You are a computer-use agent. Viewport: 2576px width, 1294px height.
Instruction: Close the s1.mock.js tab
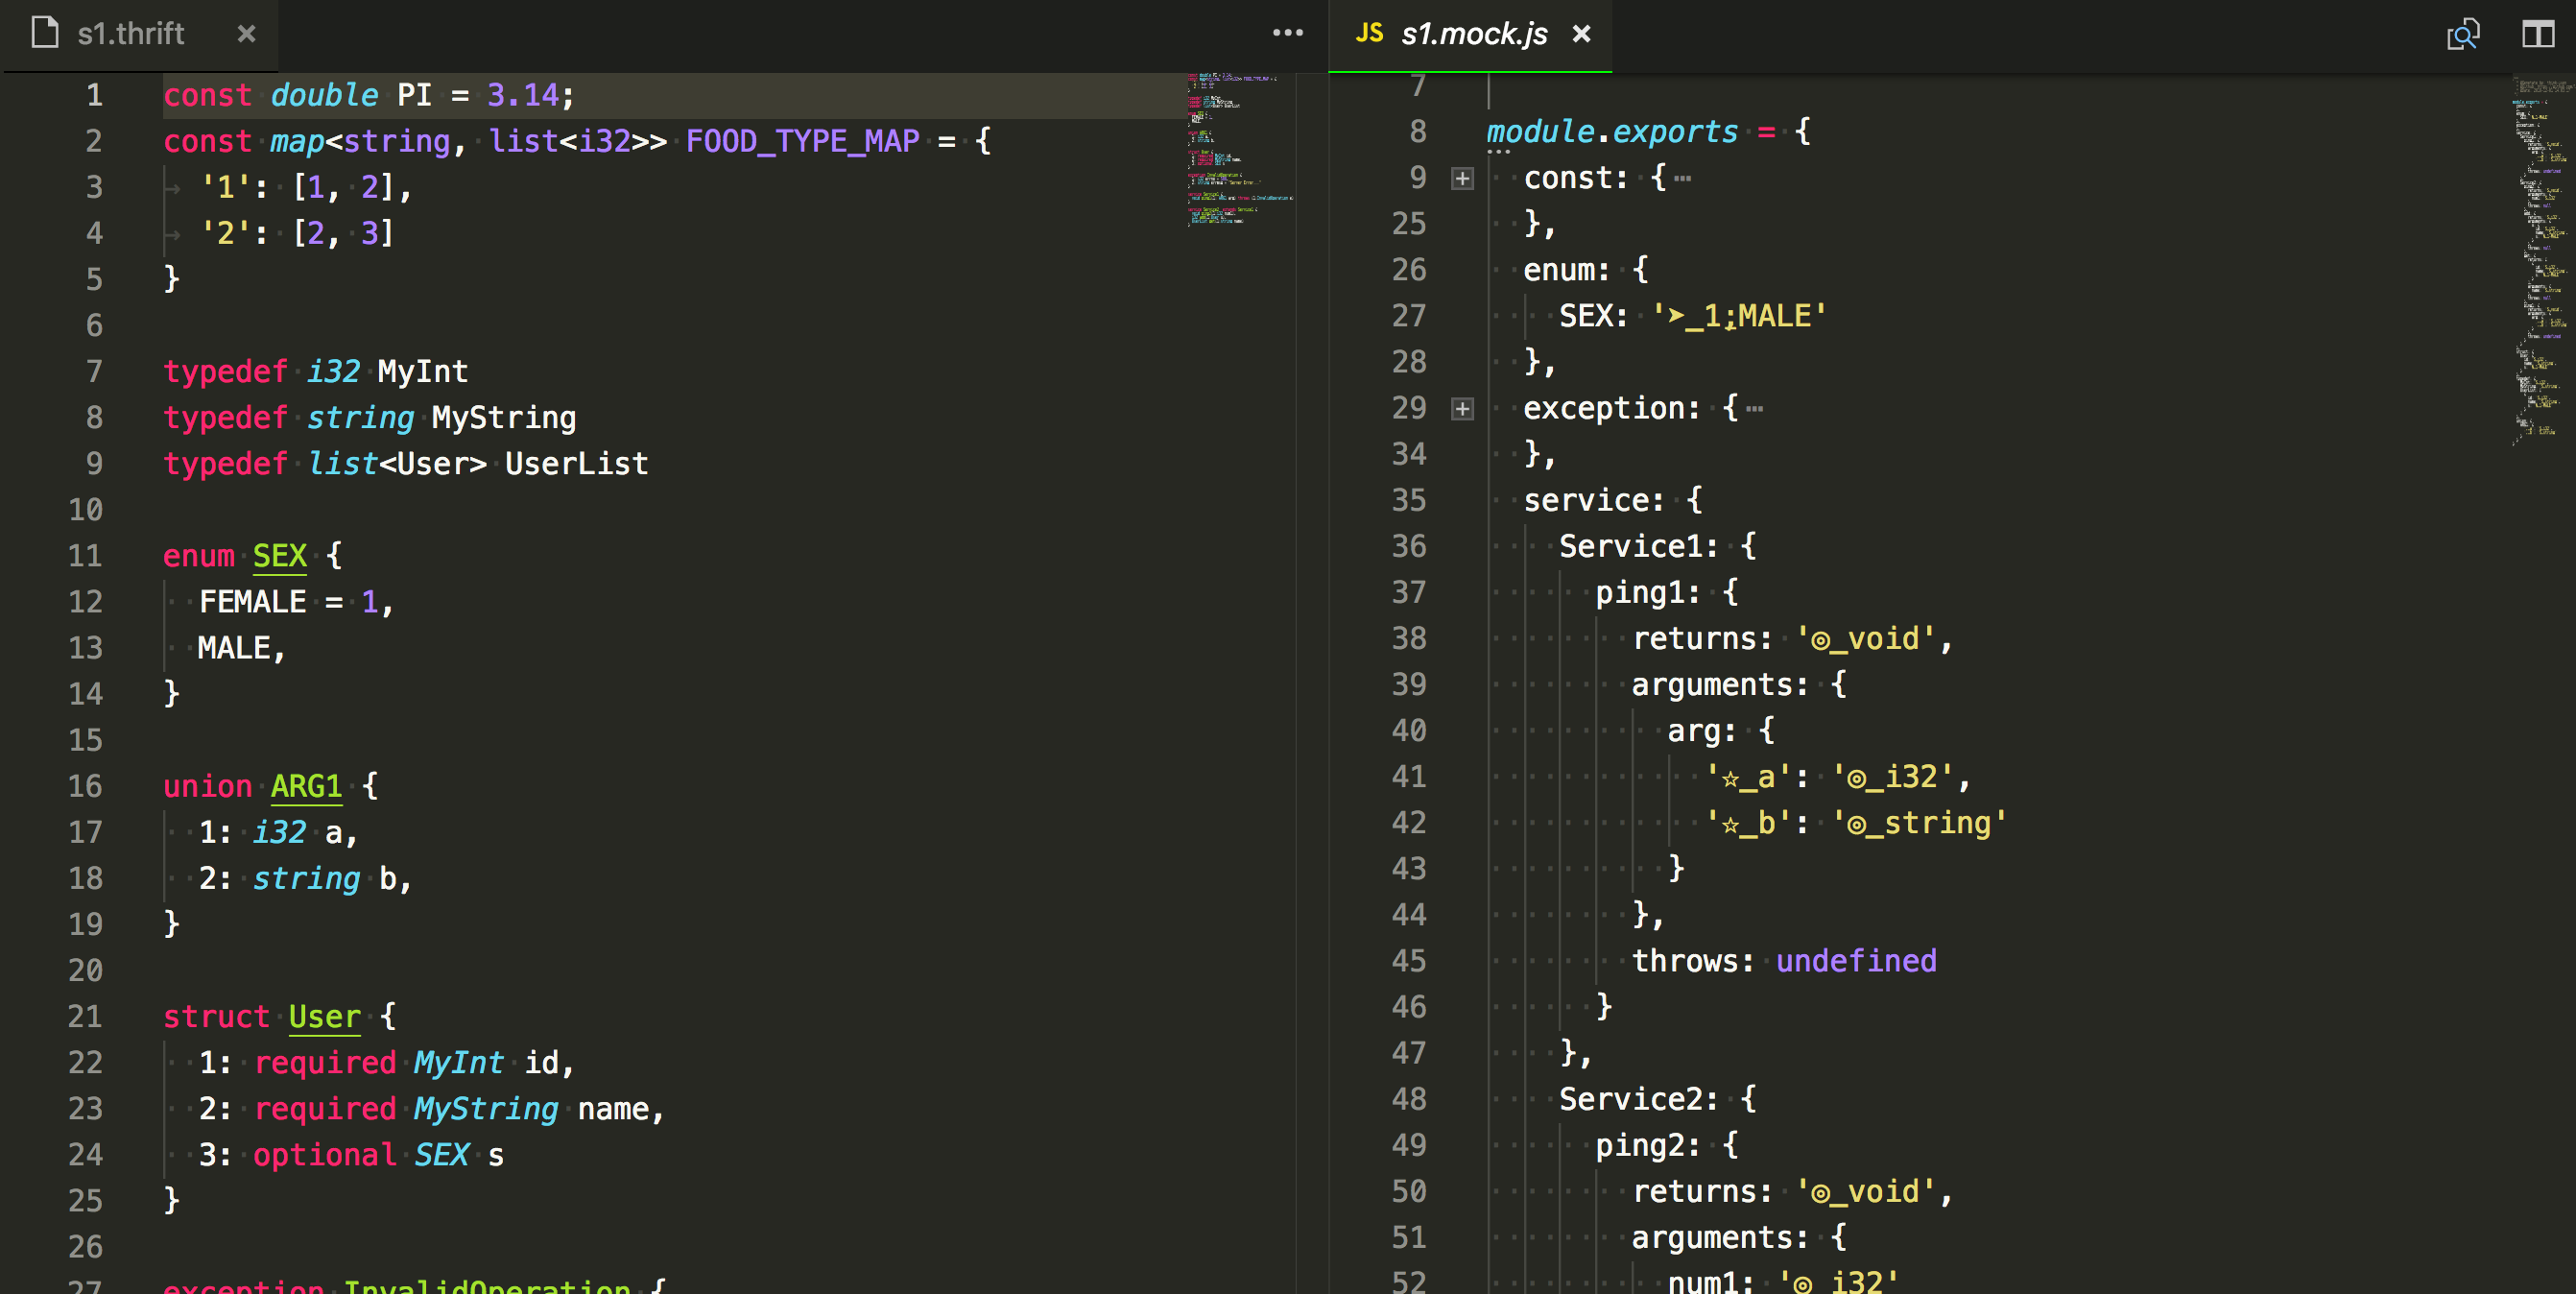[x=1581, y=34]
